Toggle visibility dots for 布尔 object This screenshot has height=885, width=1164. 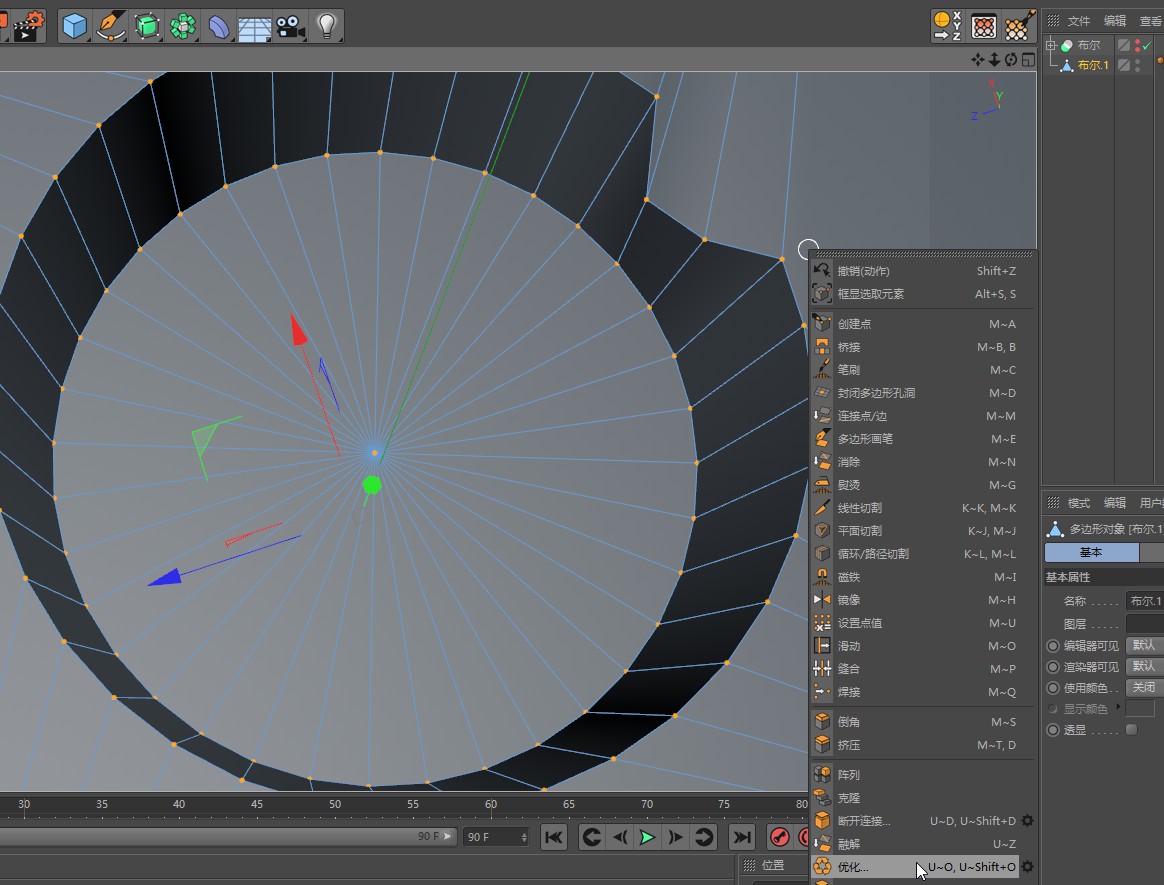[1137, 45]
